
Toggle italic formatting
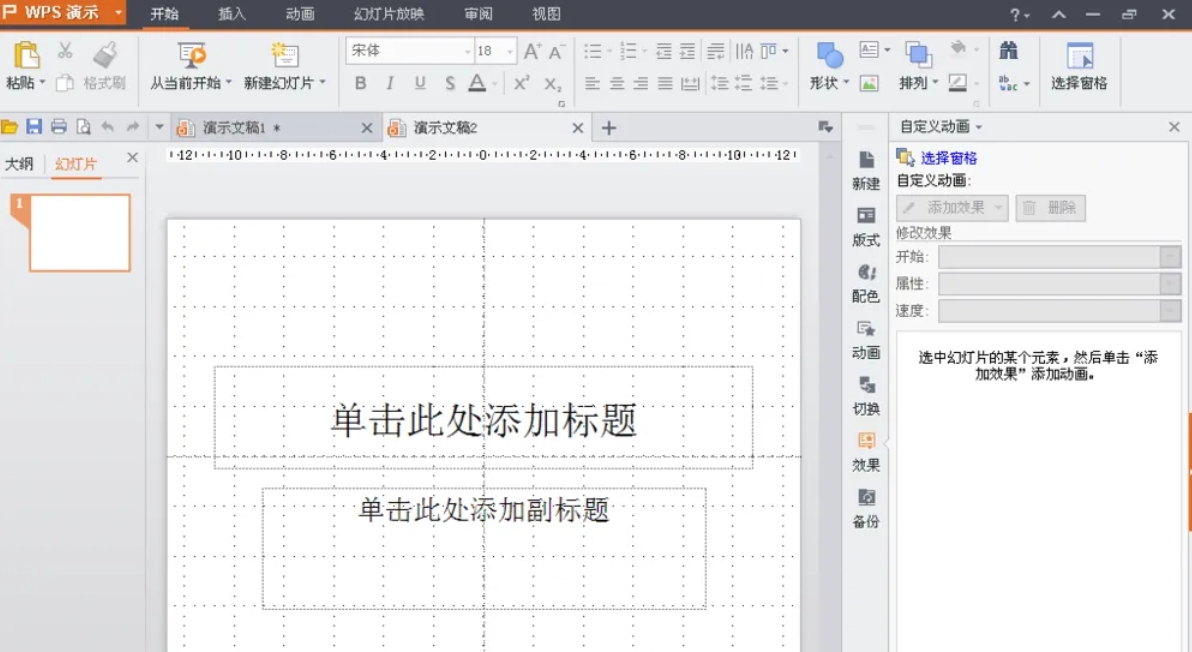(x=389, y=84)
